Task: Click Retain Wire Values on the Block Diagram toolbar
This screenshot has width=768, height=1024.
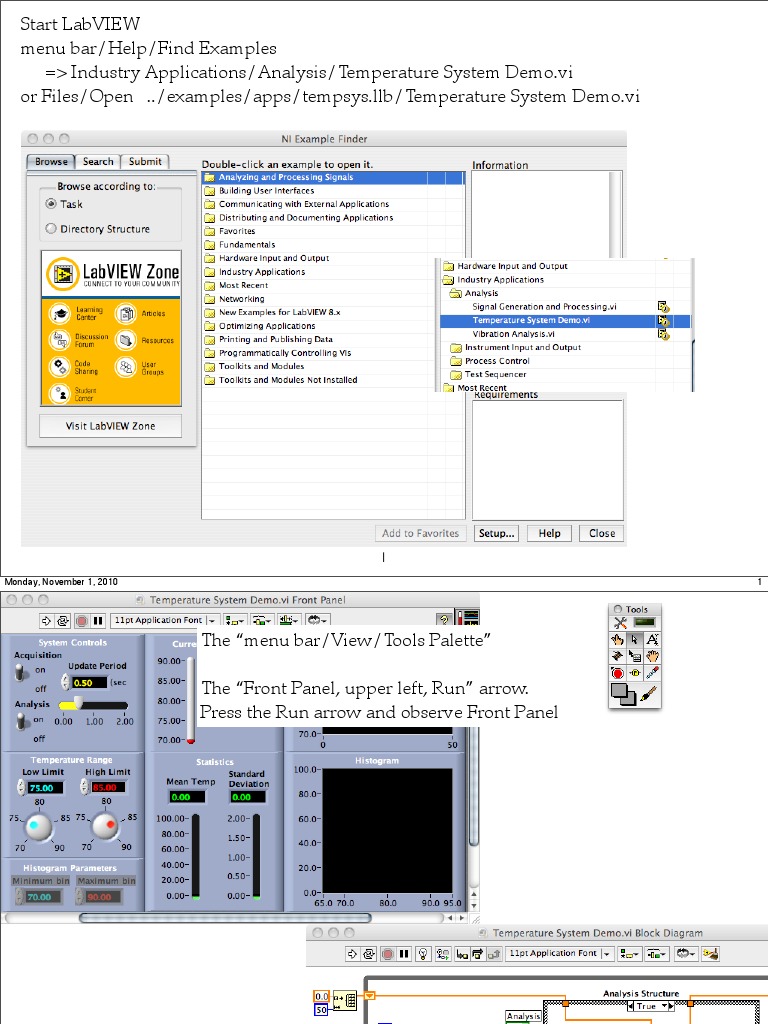Action: point(443,954)
